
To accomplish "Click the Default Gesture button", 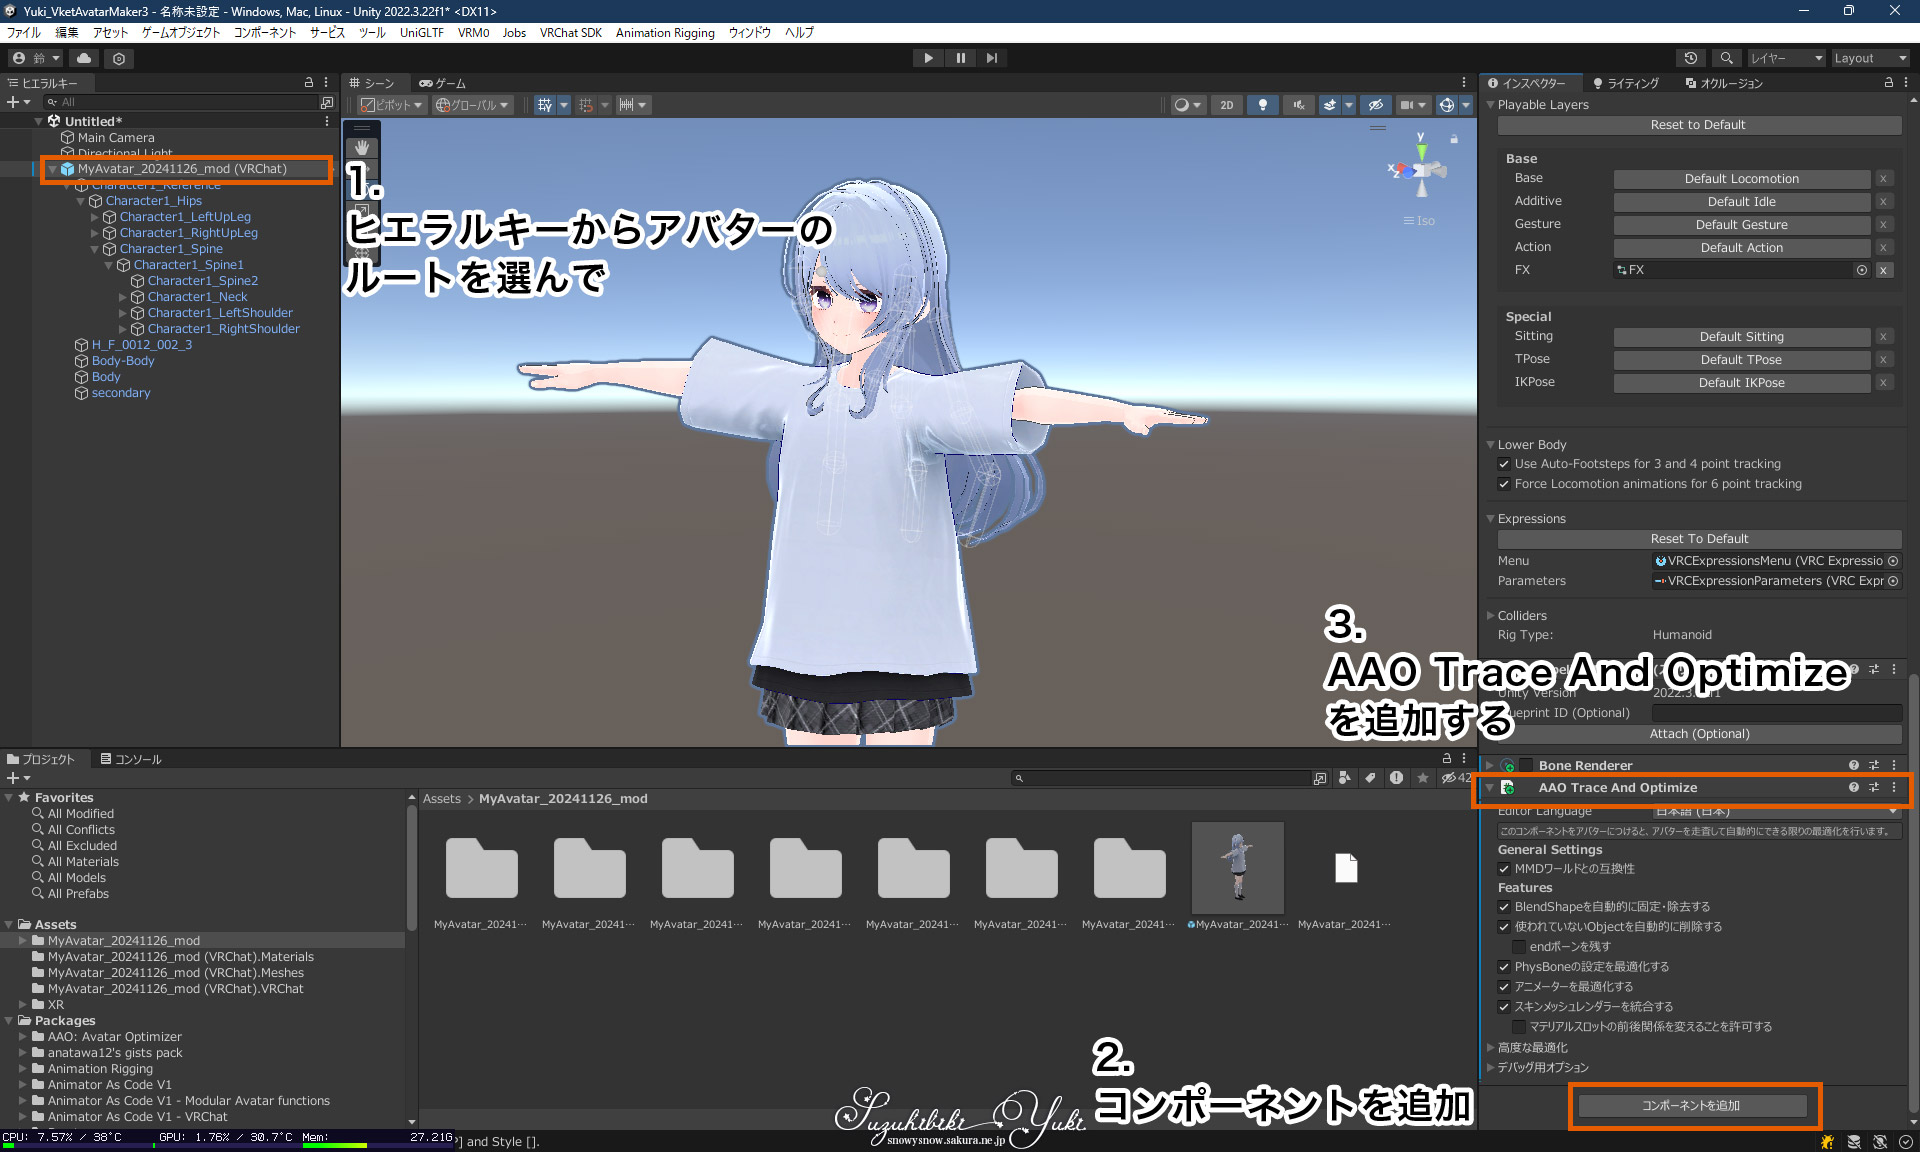I will (x=1741, y=225).
